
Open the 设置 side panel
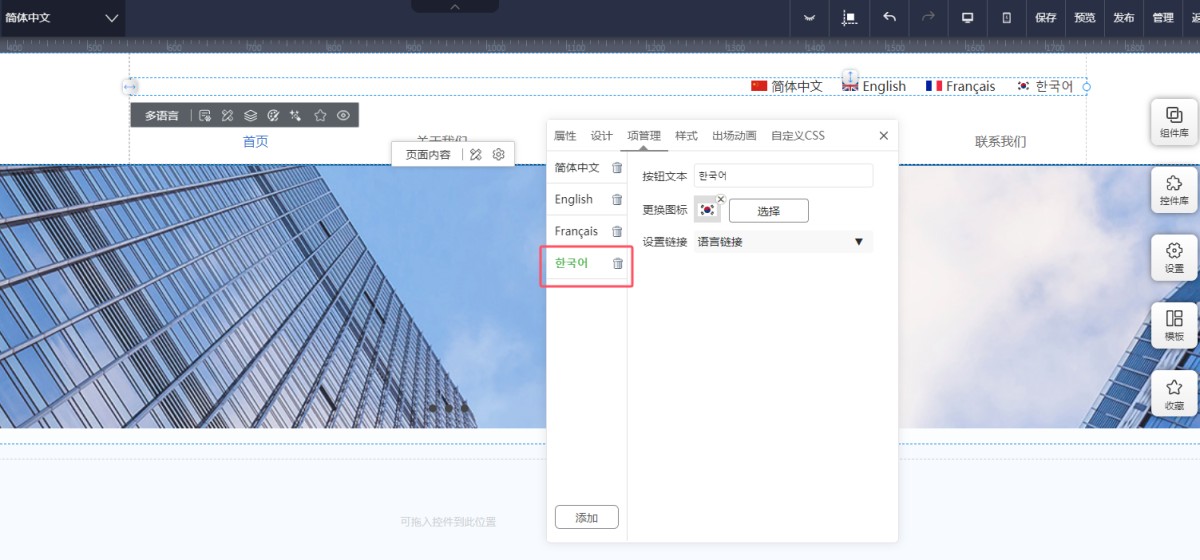(x=1174, y=258)
